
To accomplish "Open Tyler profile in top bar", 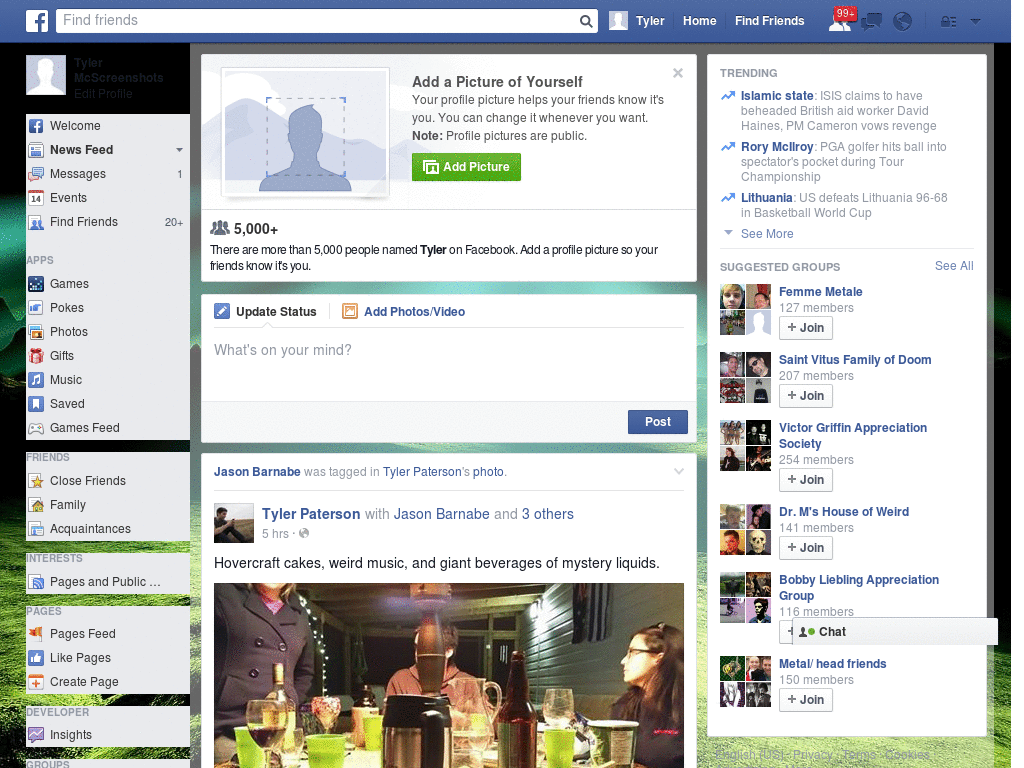I will [x=637, y=21].
